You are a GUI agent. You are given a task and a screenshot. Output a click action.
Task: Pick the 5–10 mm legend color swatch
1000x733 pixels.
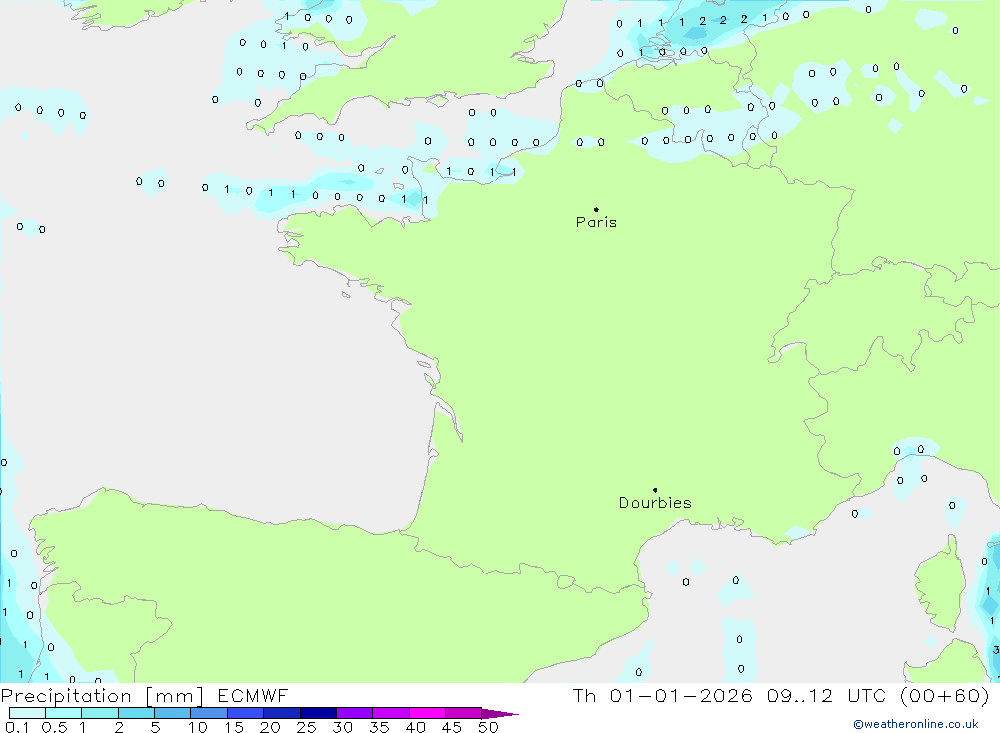click(x=173, y=713)
